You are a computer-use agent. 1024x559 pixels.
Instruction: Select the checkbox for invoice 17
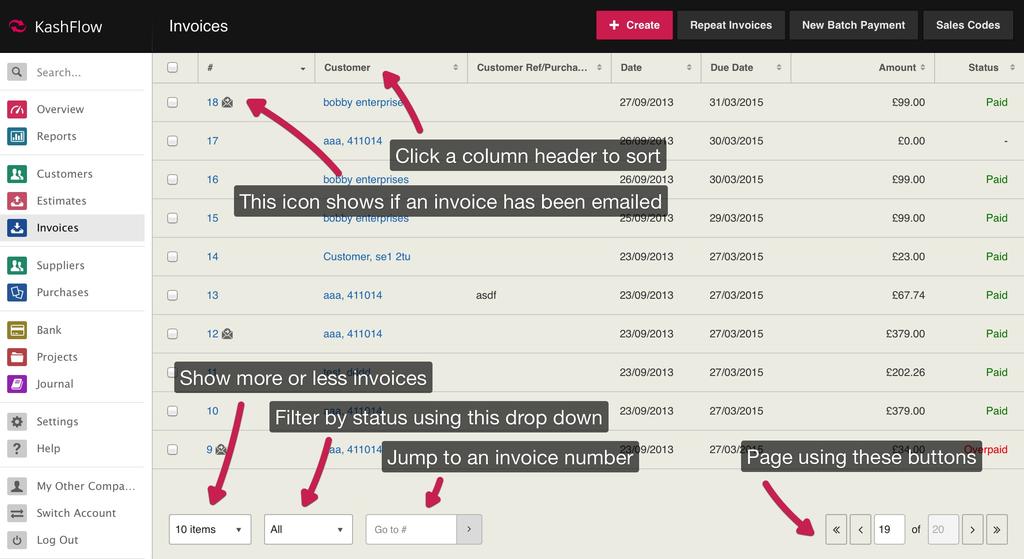pos(172,141)
